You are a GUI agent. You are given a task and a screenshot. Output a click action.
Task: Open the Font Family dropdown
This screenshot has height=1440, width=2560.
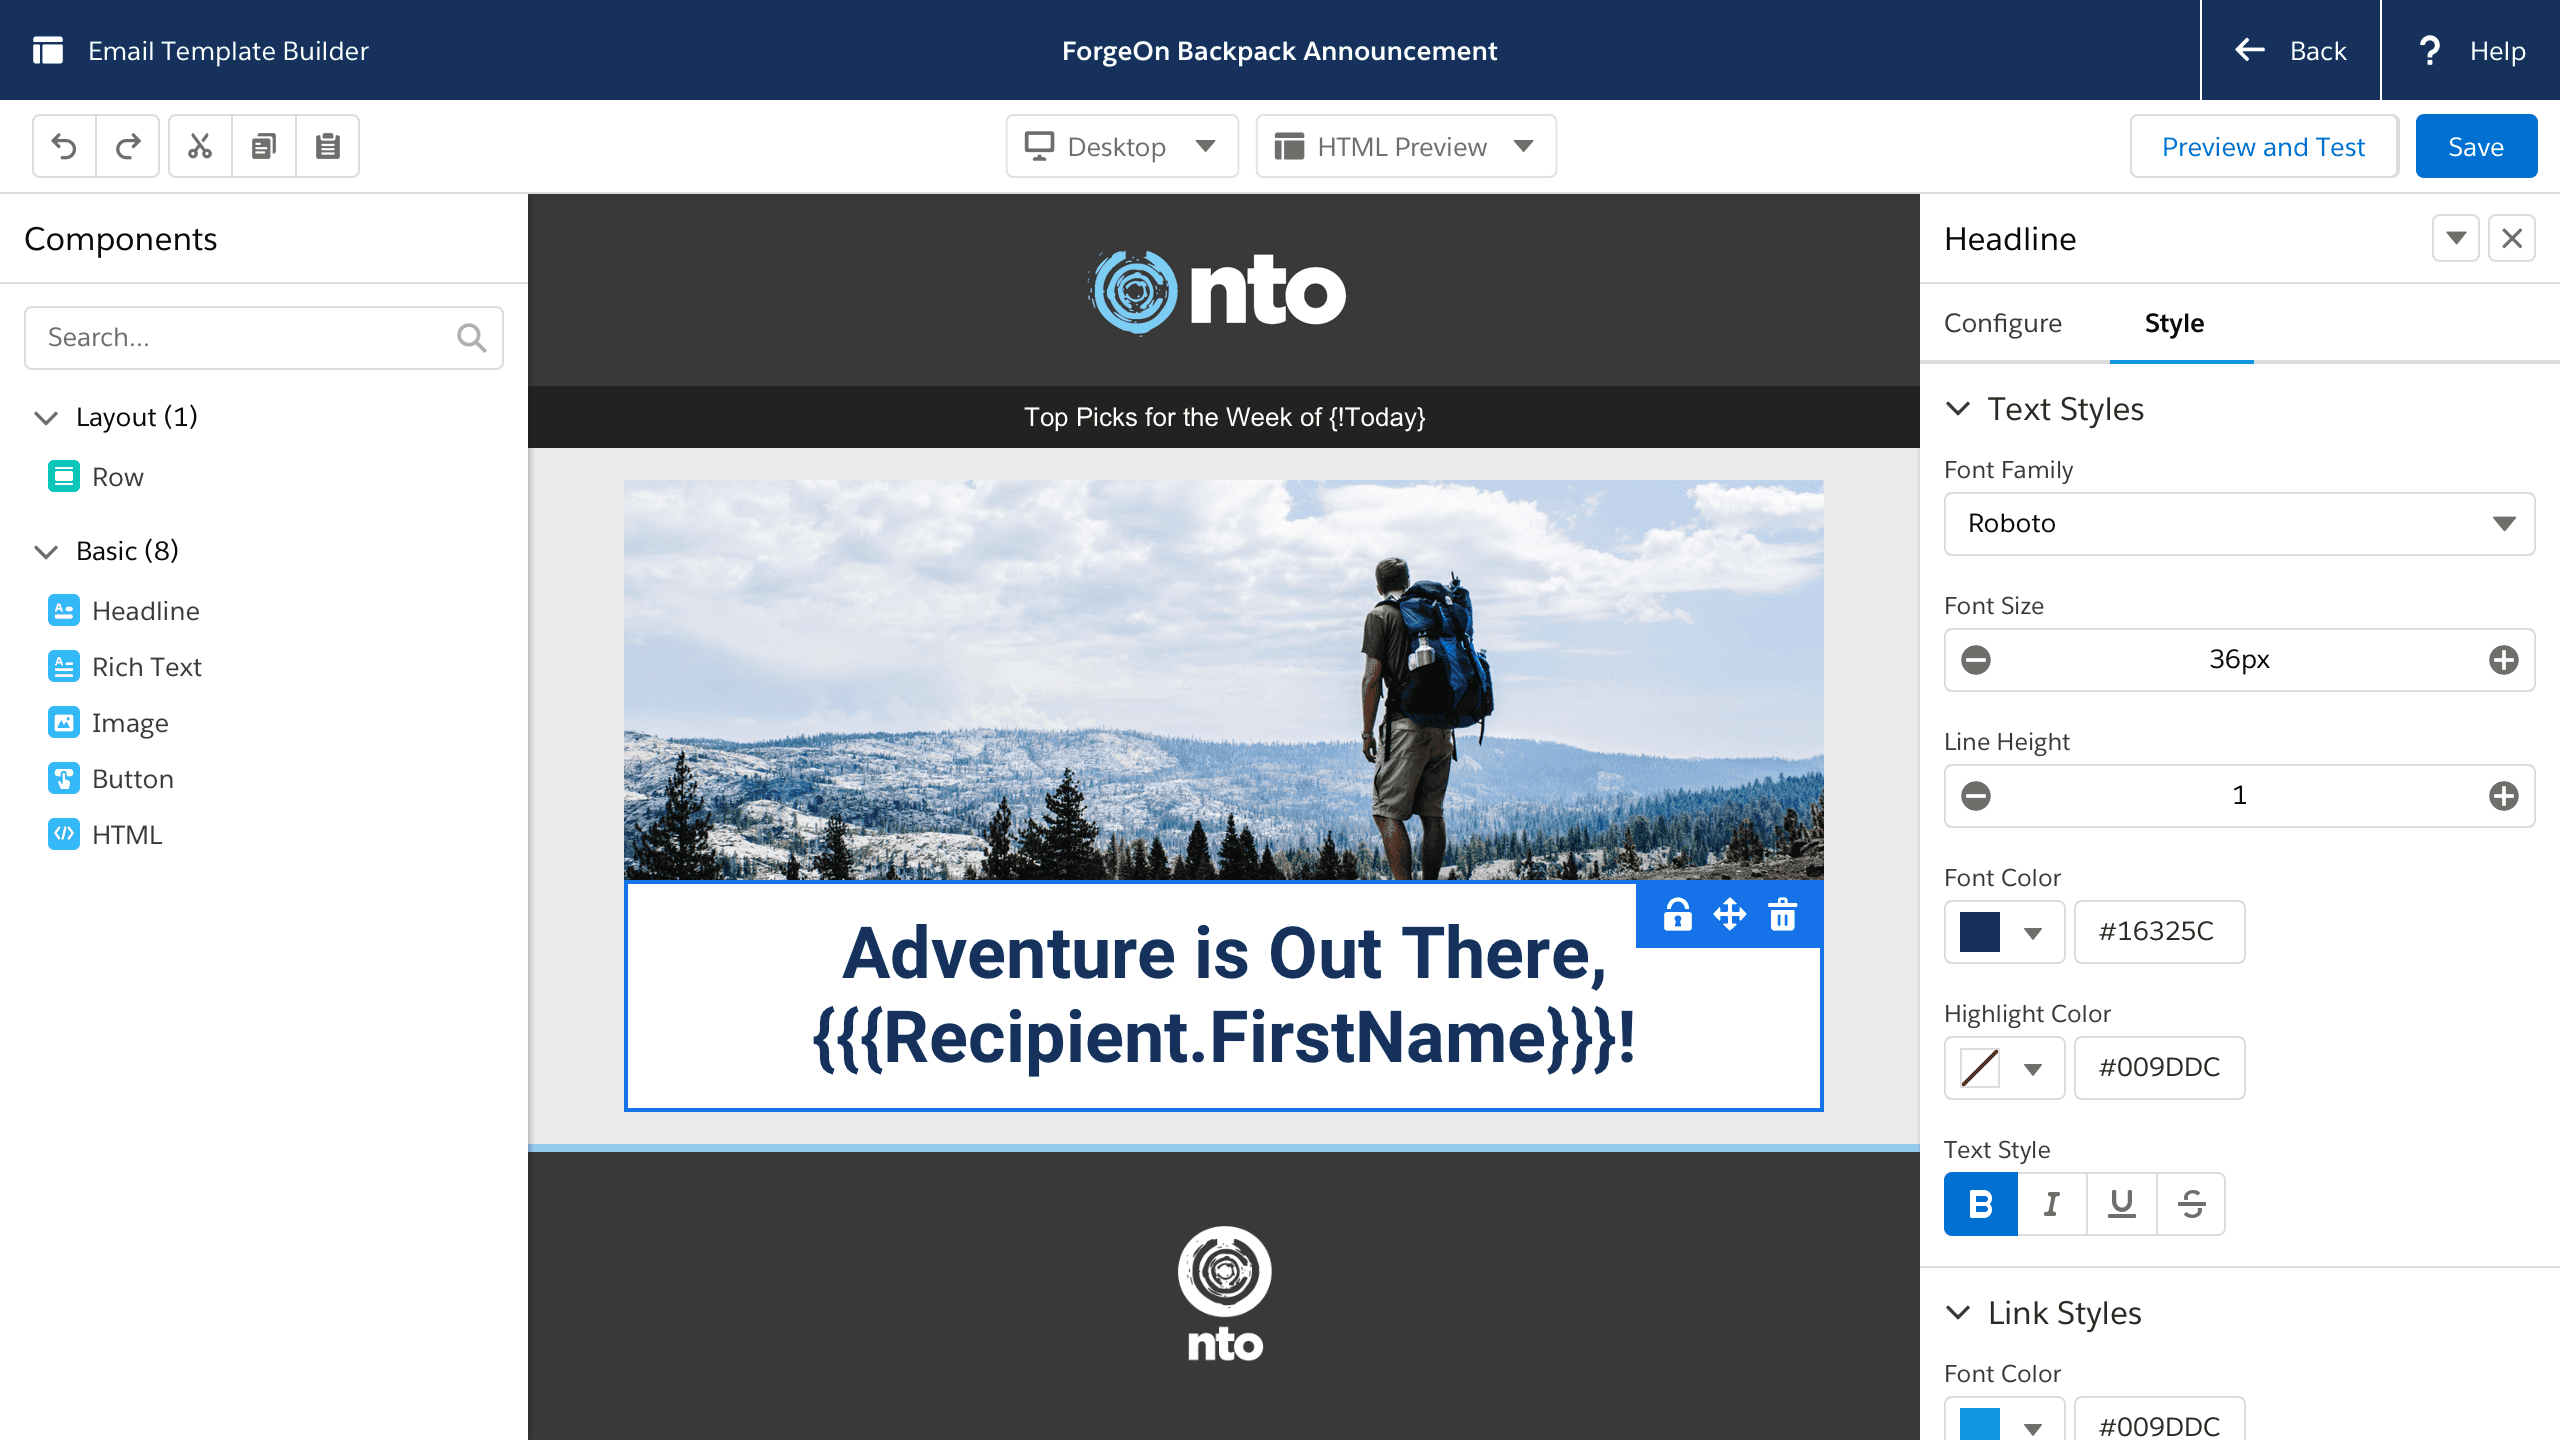pyautogui.click(x=2239, y=524)
